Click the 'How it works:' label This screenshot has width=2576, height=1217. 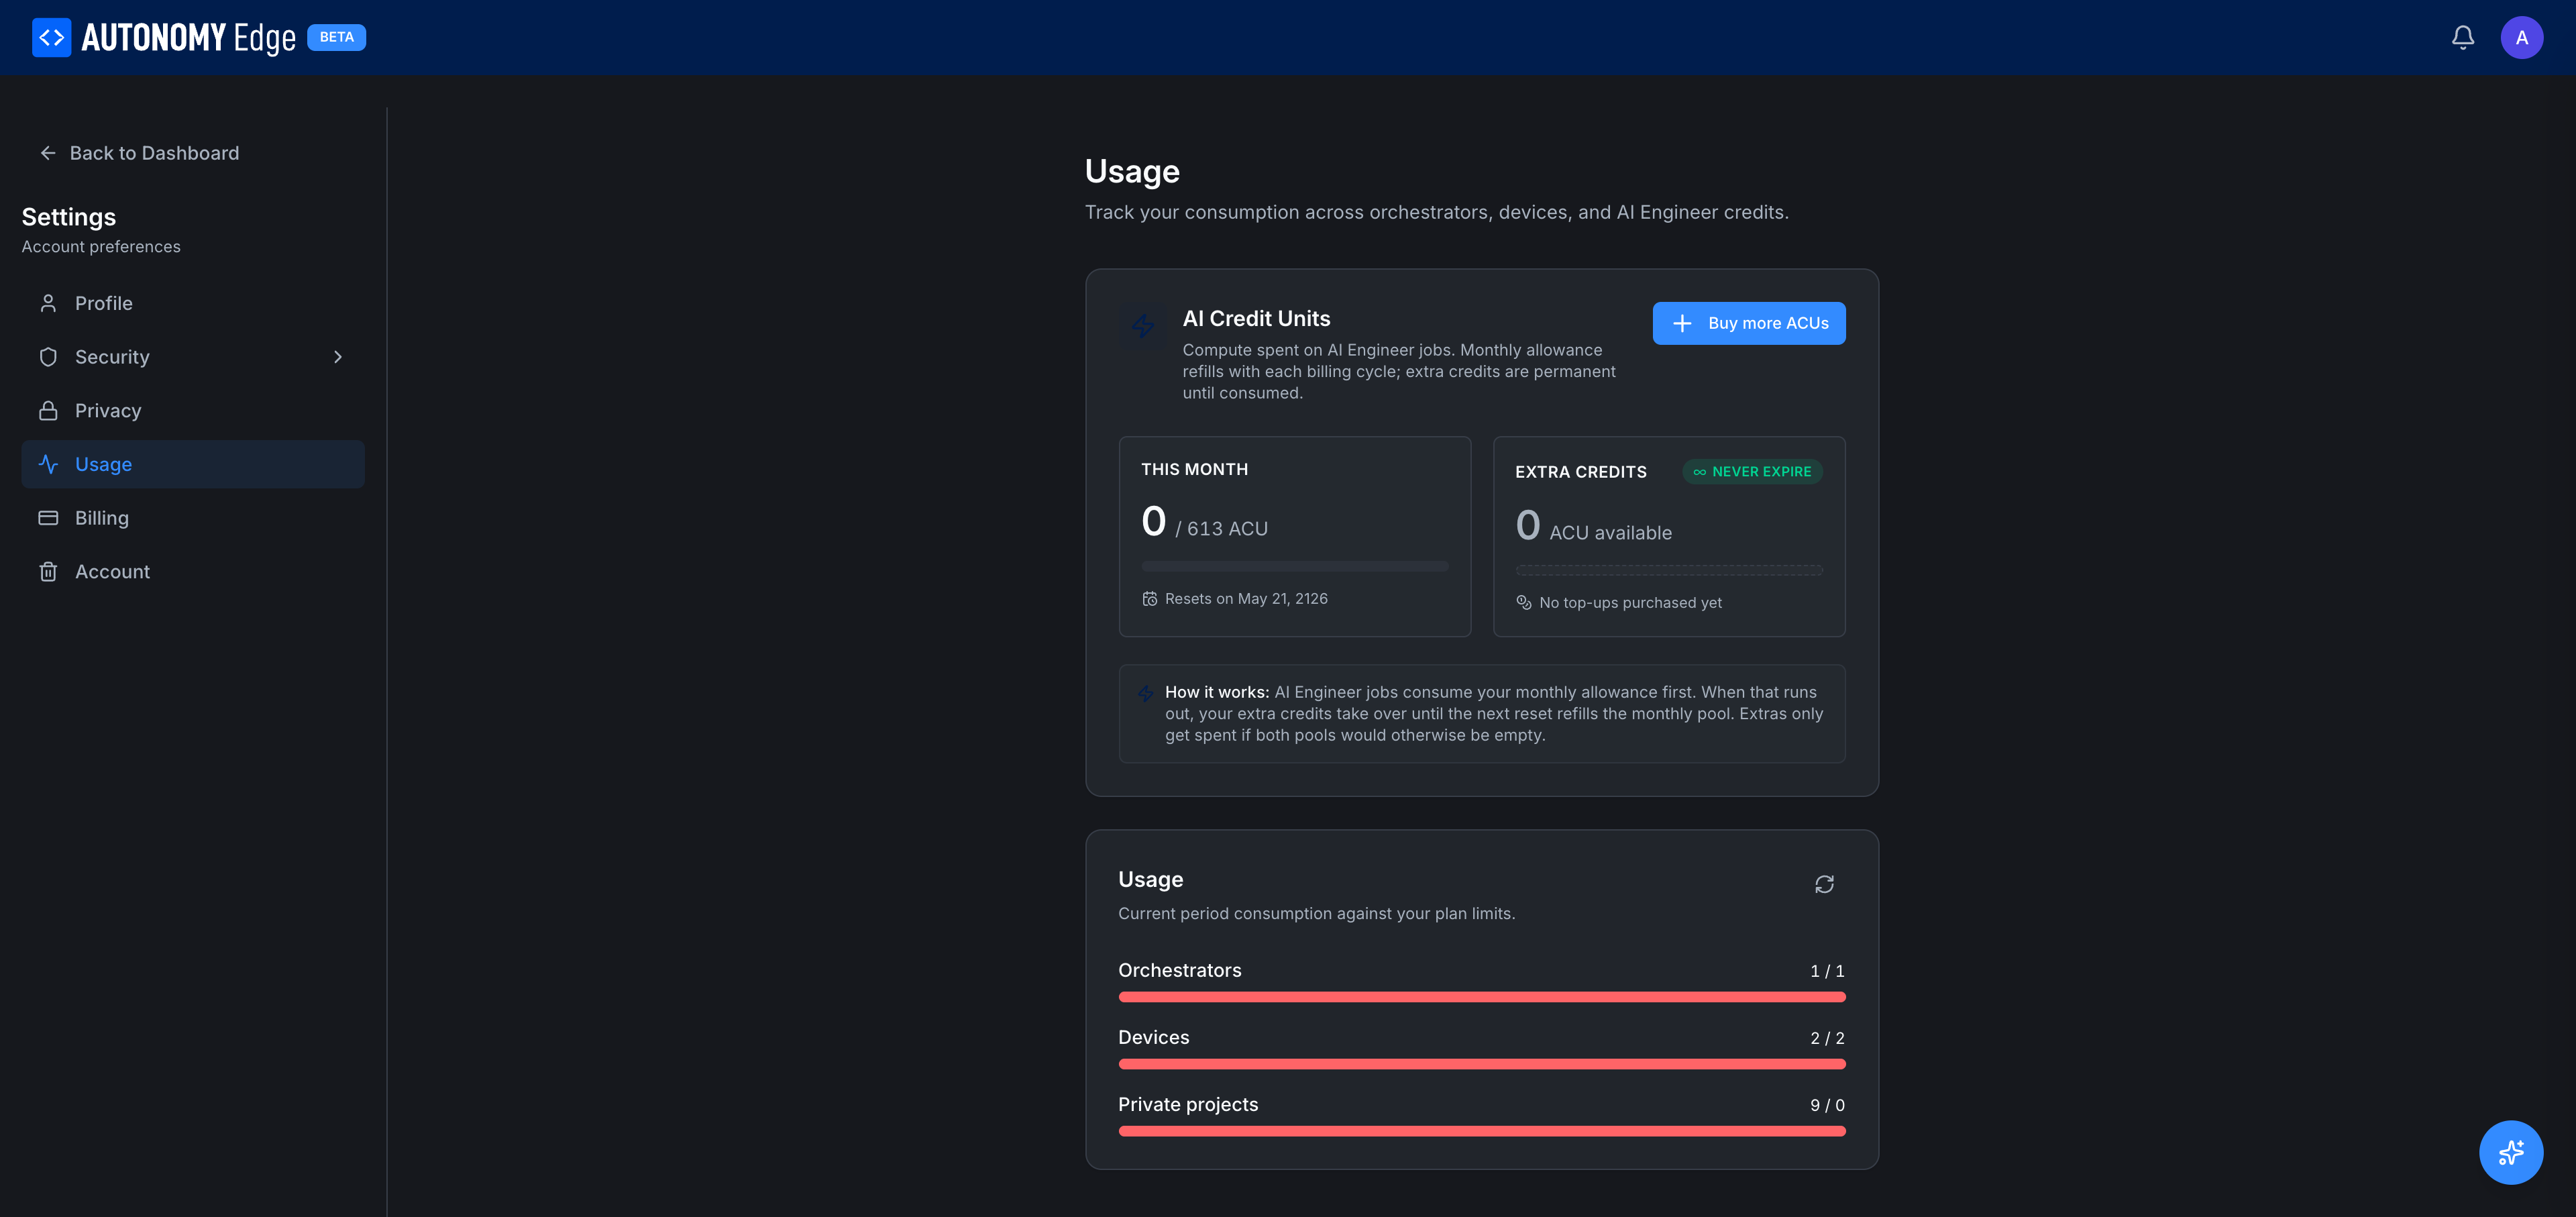pyautogui.click(x=1217, y=692)
